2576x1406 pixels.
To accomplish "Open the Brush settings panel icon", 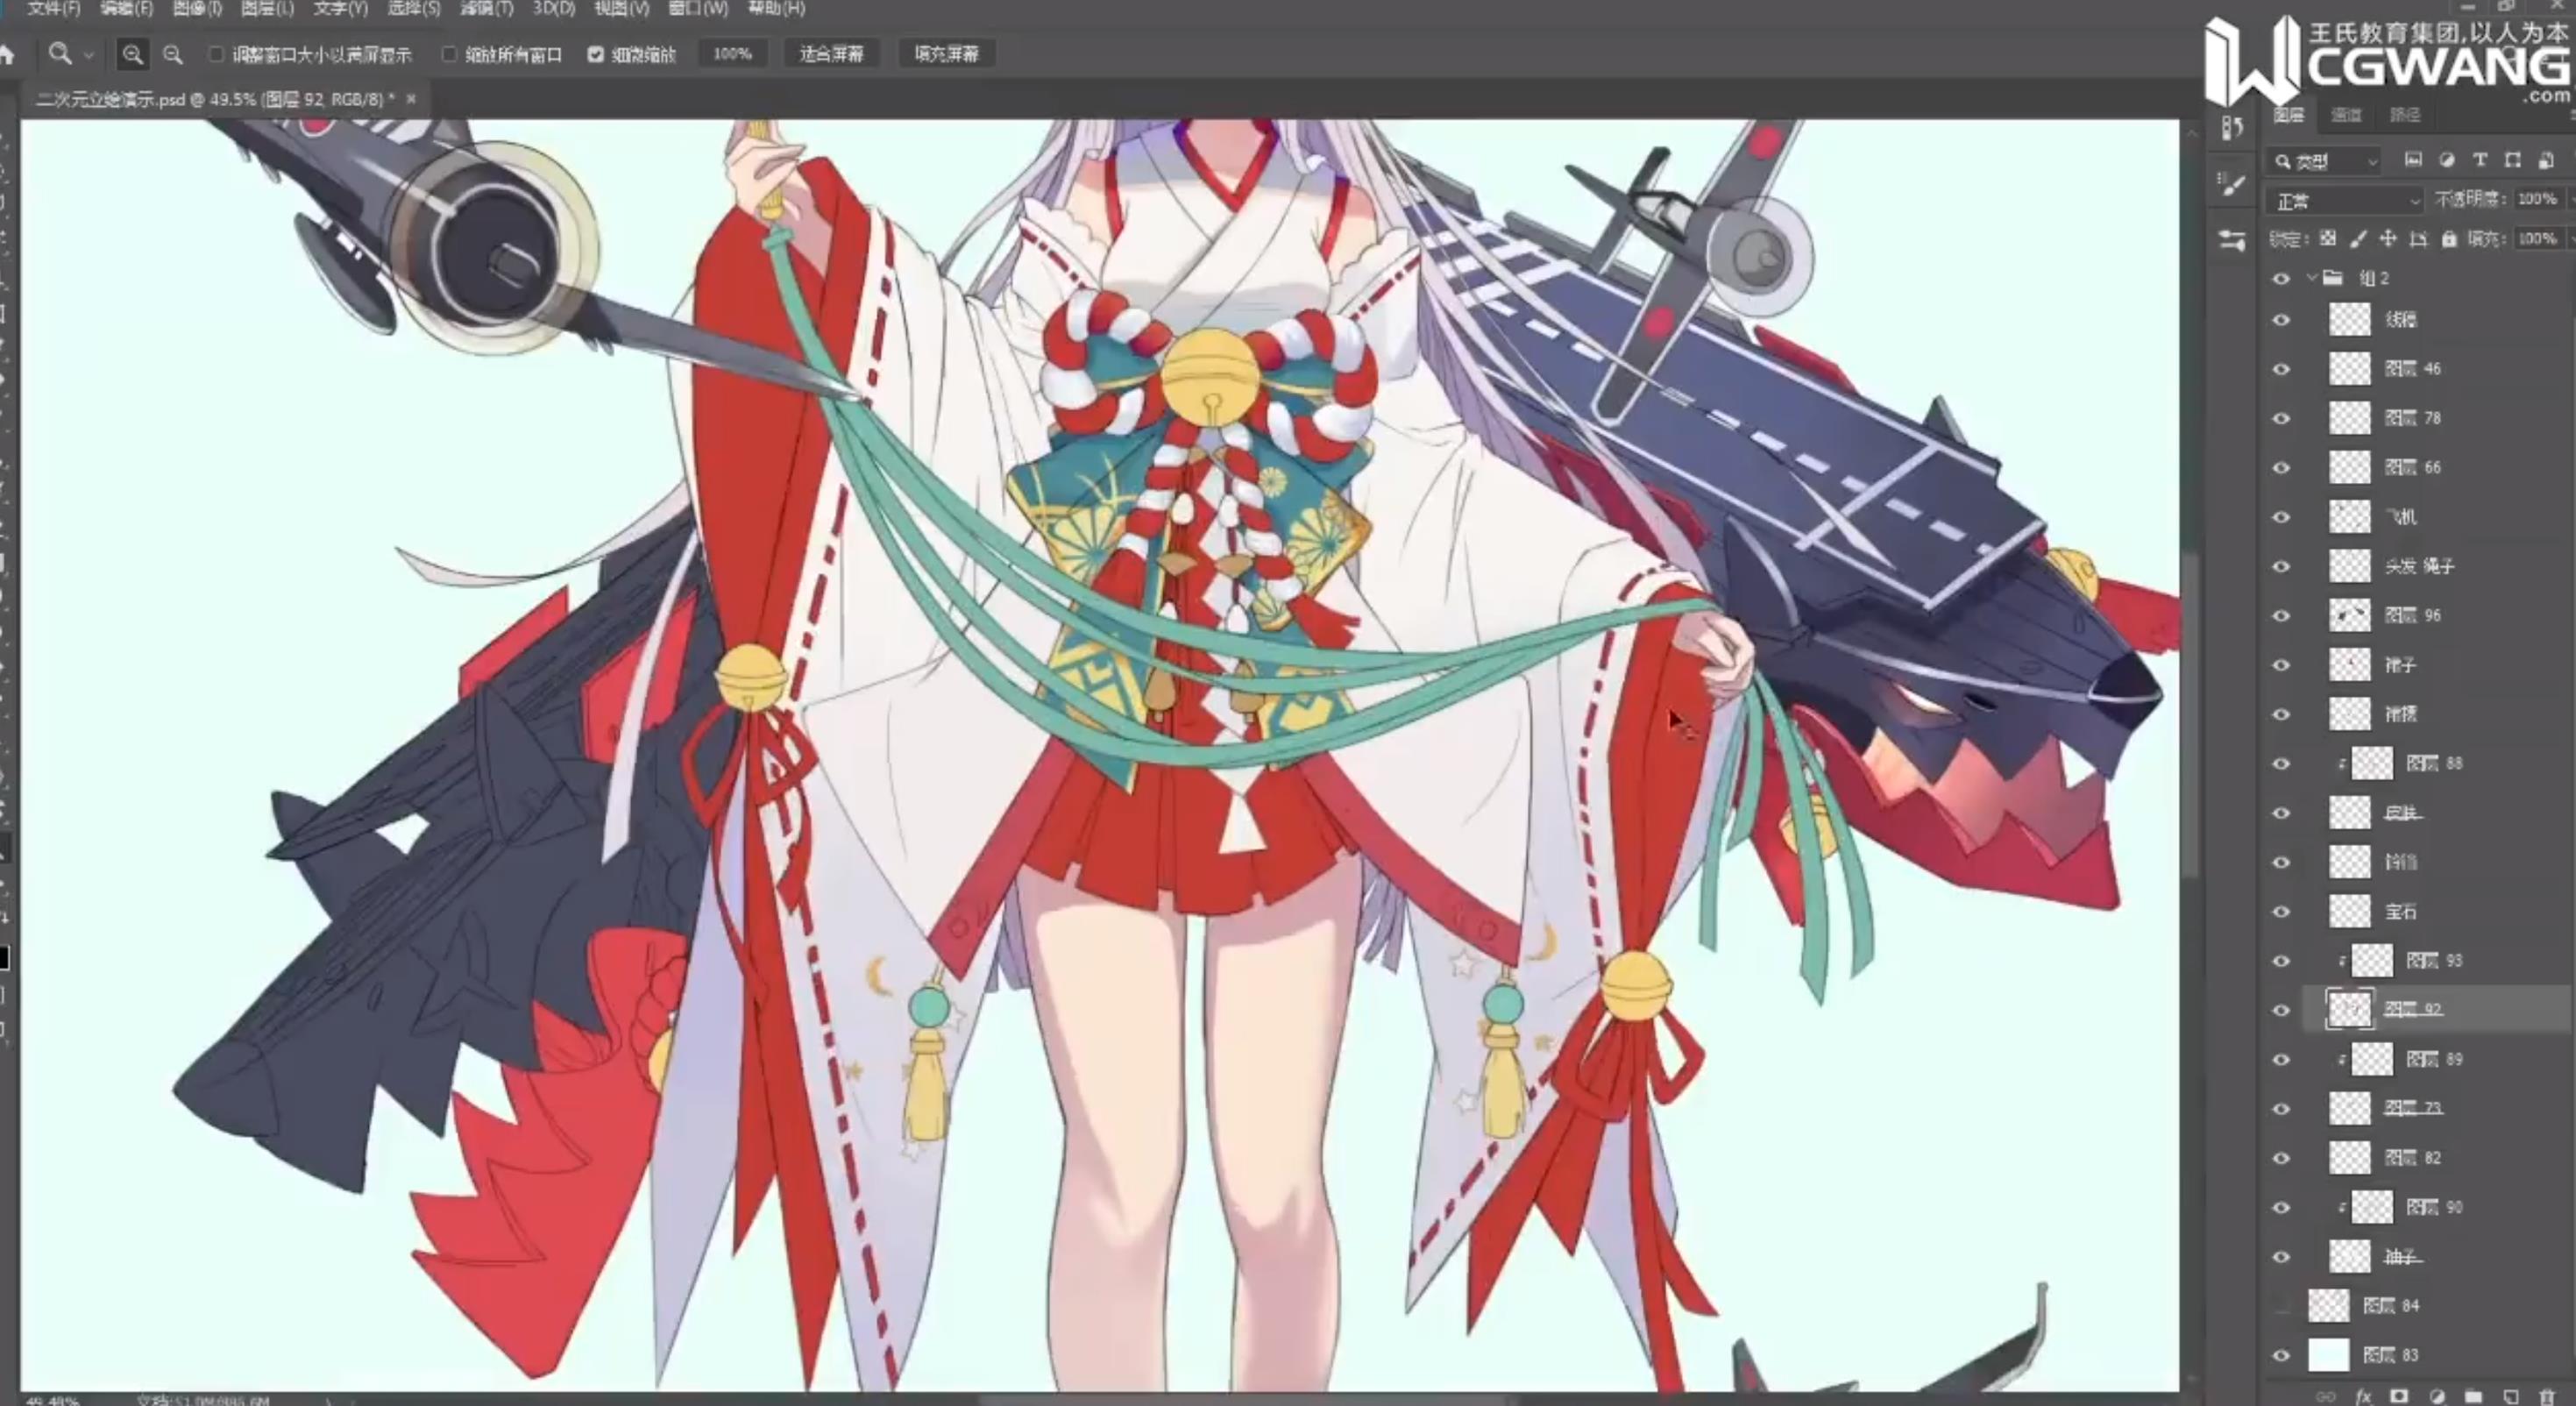I will pyautogui.click(x=2232, y=185).
